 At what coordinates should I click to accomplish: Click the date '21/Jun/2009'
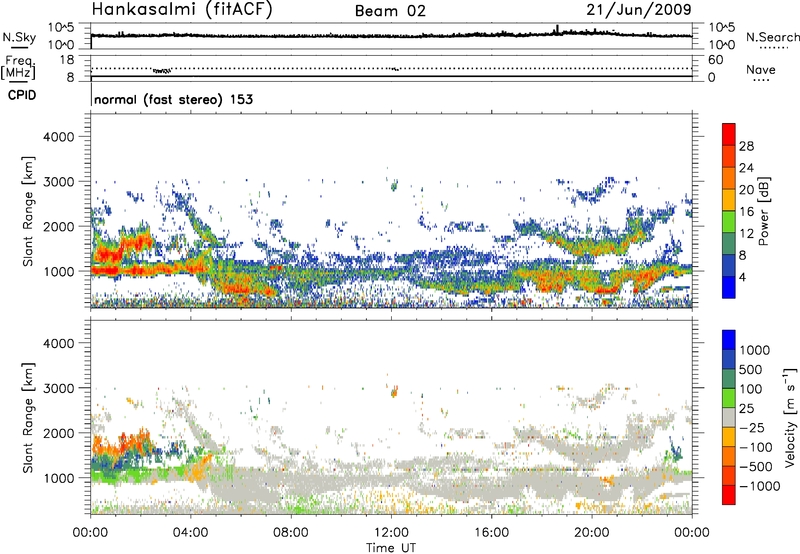point(639,9)
